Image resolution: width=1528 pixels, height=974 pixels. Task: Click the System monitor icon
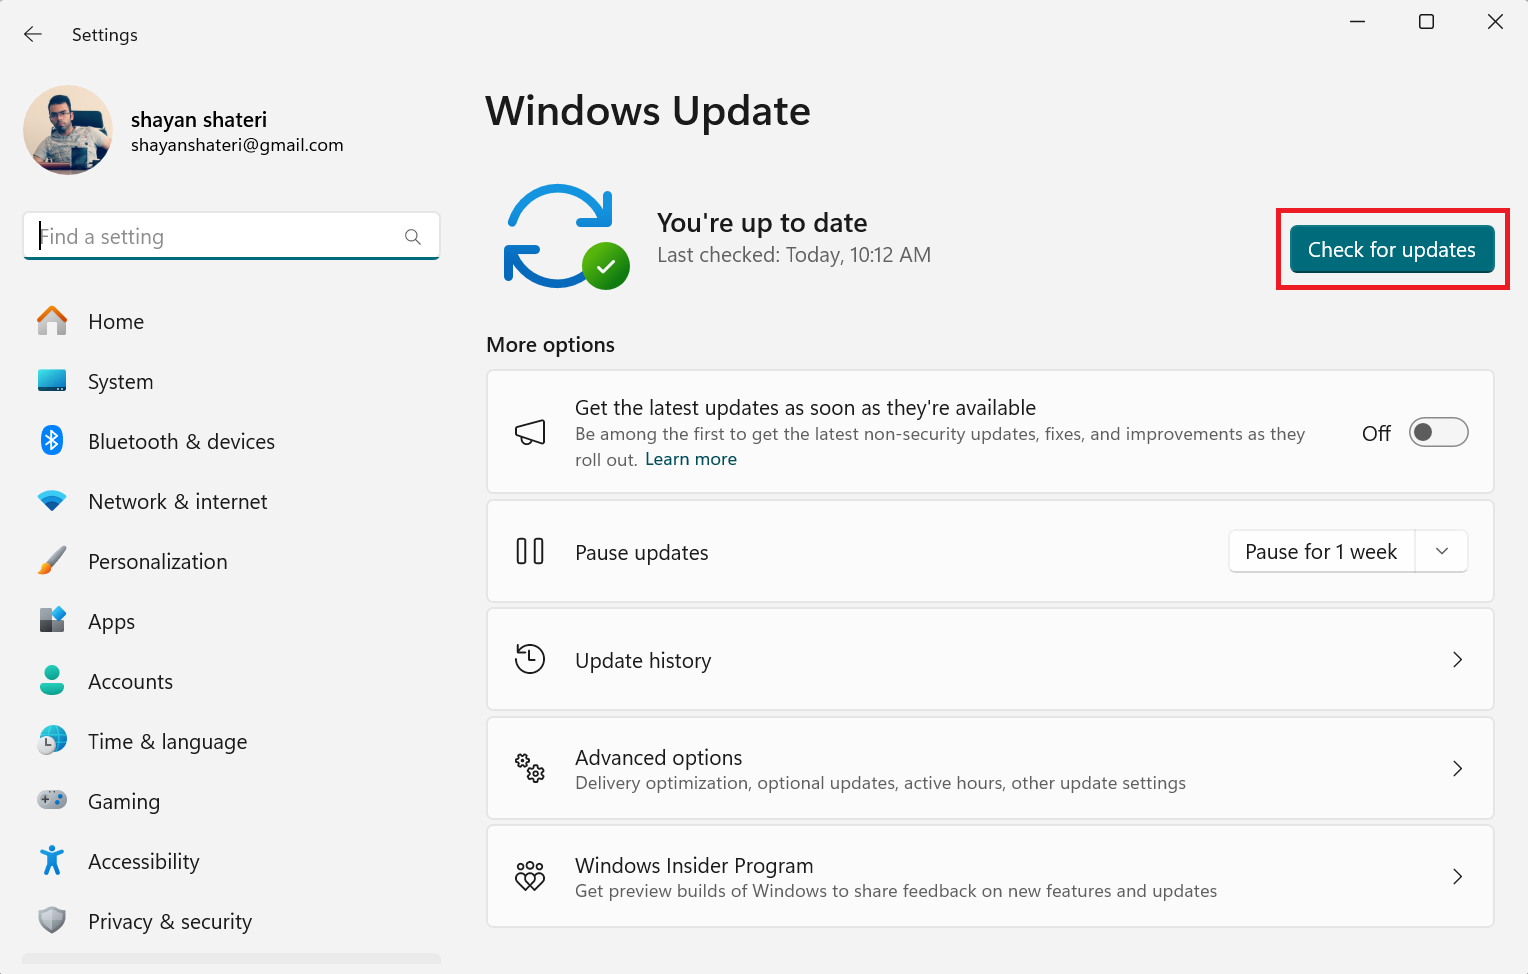pos(52,381)
